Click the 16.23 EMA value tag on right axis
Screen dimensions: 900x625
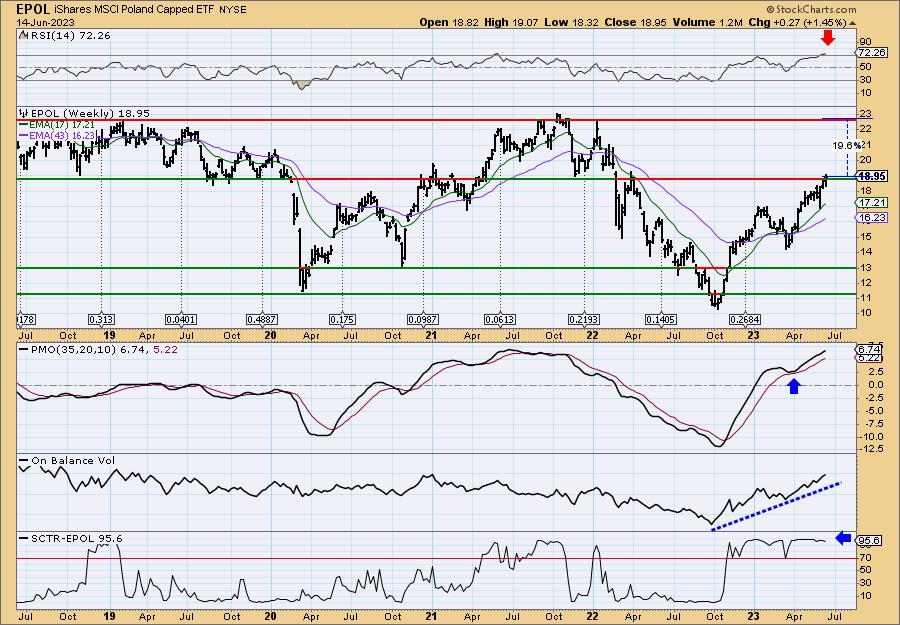[873, 218]
